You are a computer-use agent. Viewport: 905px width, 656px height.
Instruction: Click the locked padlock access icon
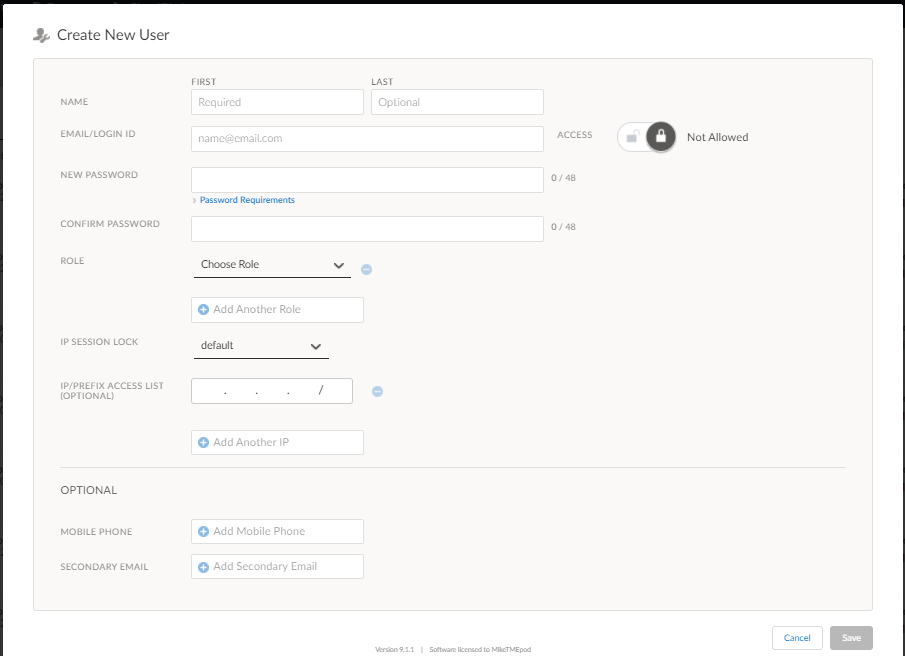(x=660, y=137)
